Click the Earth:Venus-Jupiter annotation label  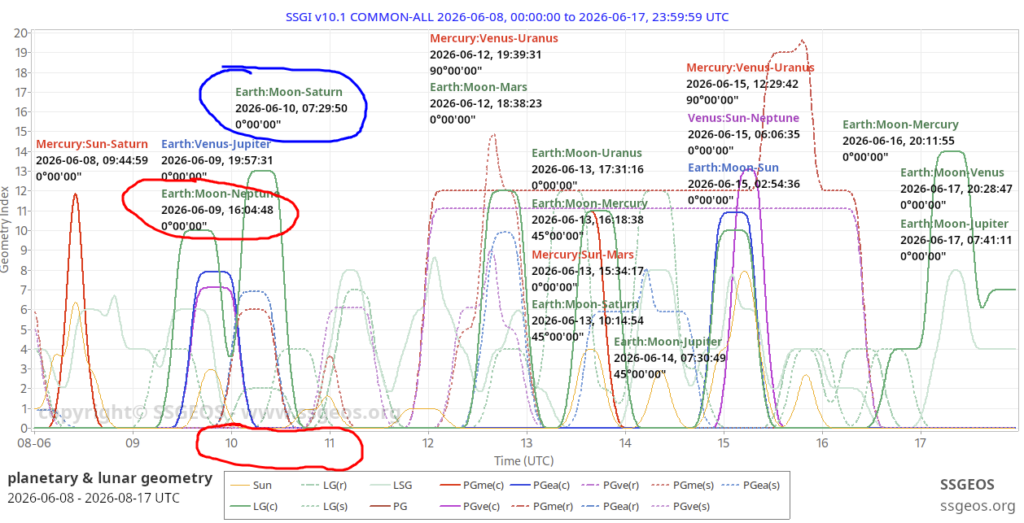point(216,144)
